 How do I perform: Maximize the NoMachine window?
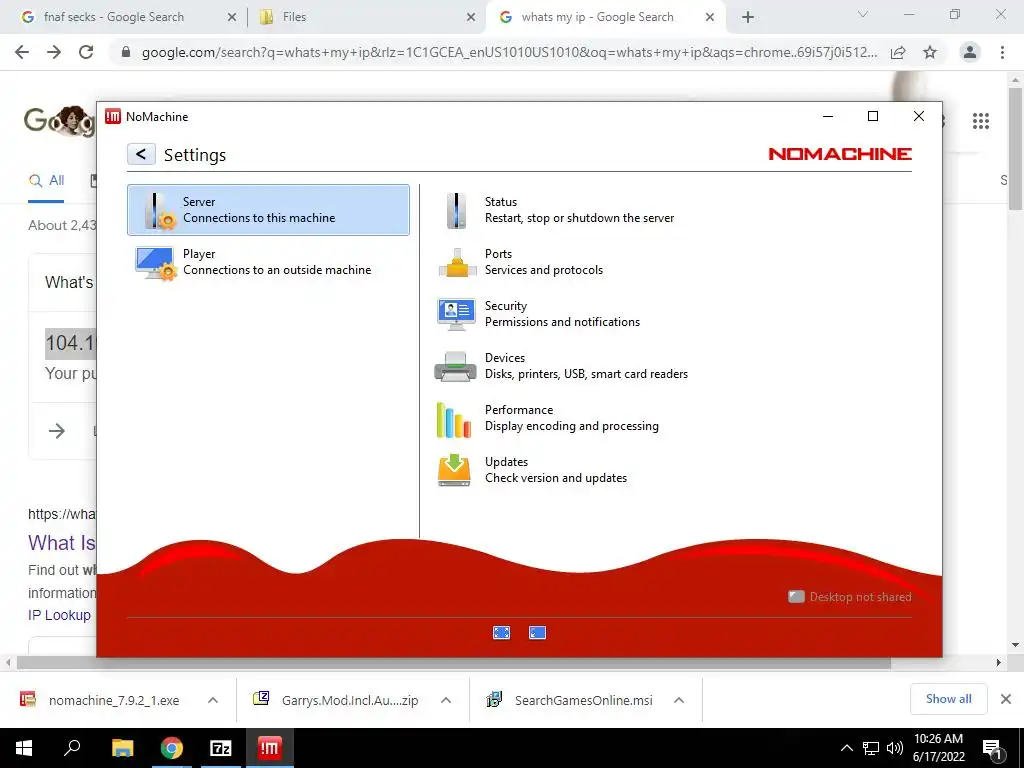[872, 116]
